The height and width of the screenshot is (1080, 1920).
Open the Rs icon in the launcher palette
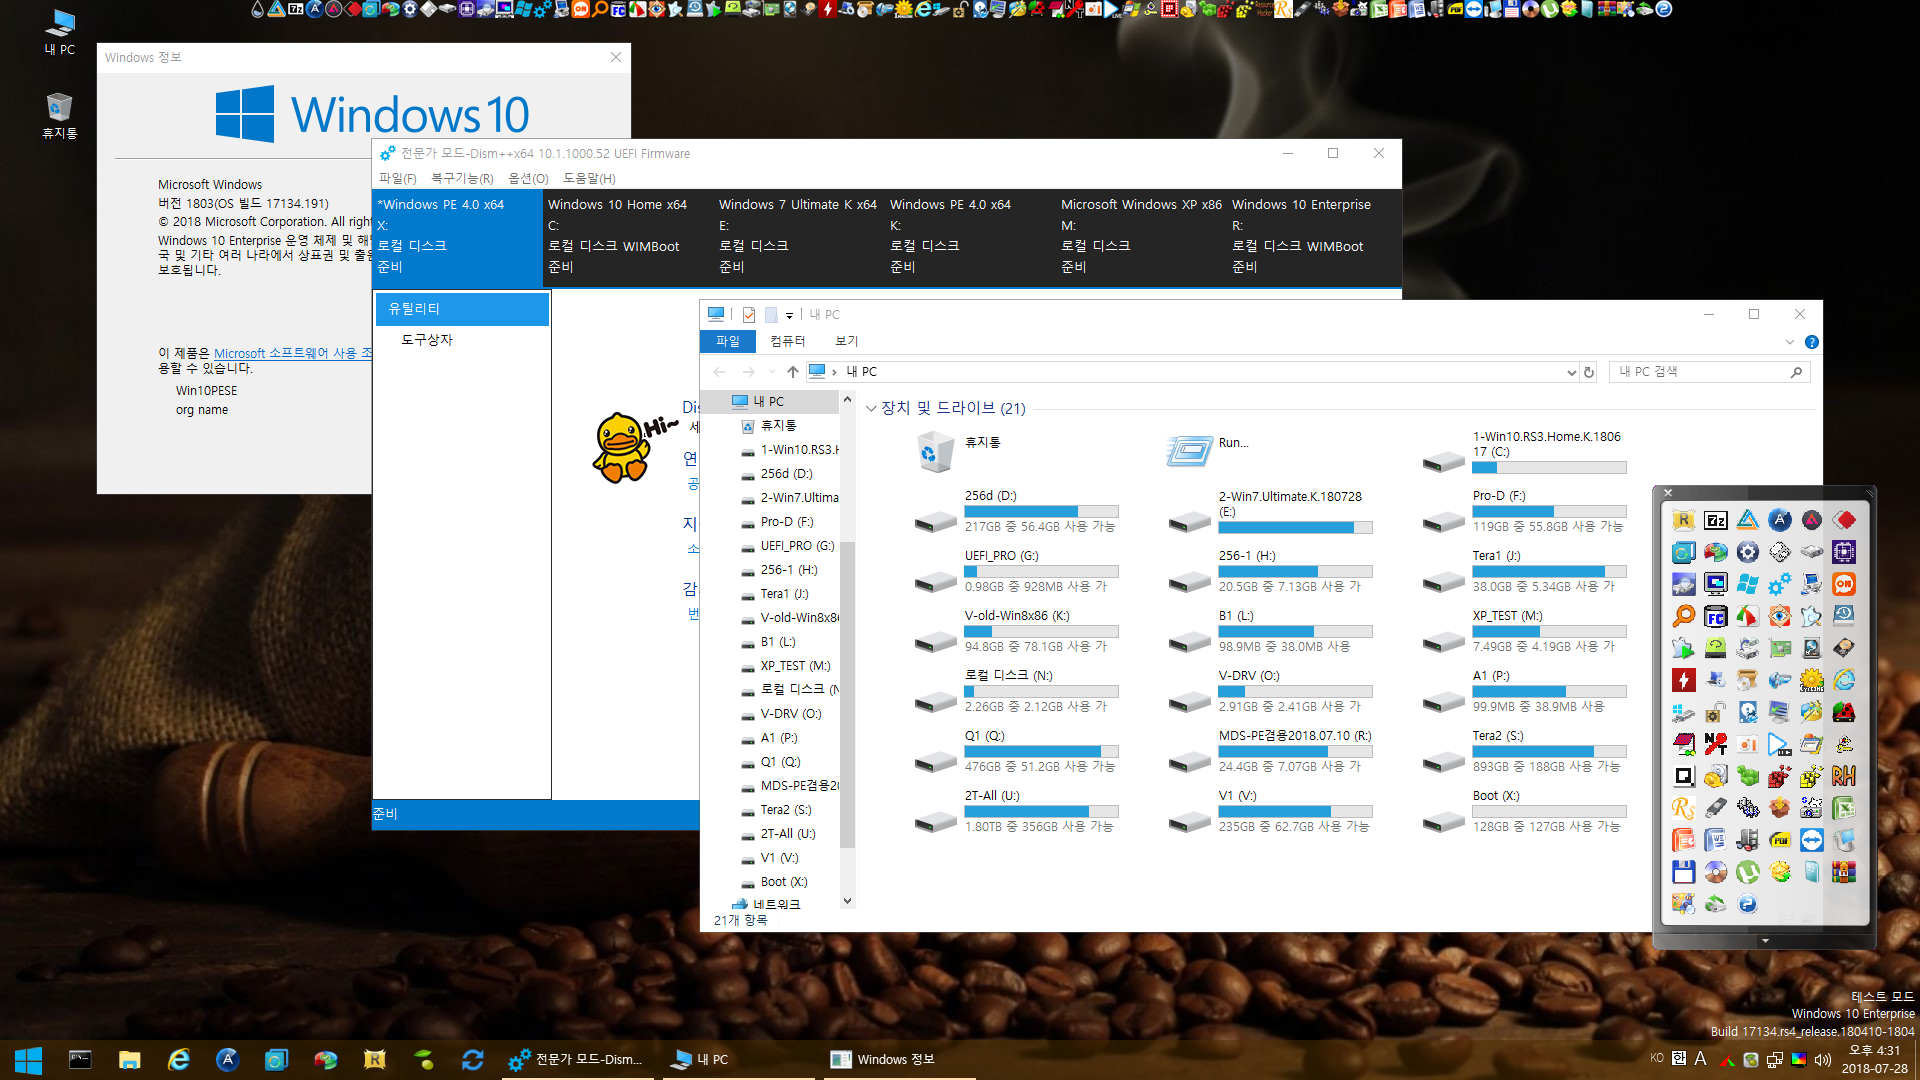[1684, 808]
